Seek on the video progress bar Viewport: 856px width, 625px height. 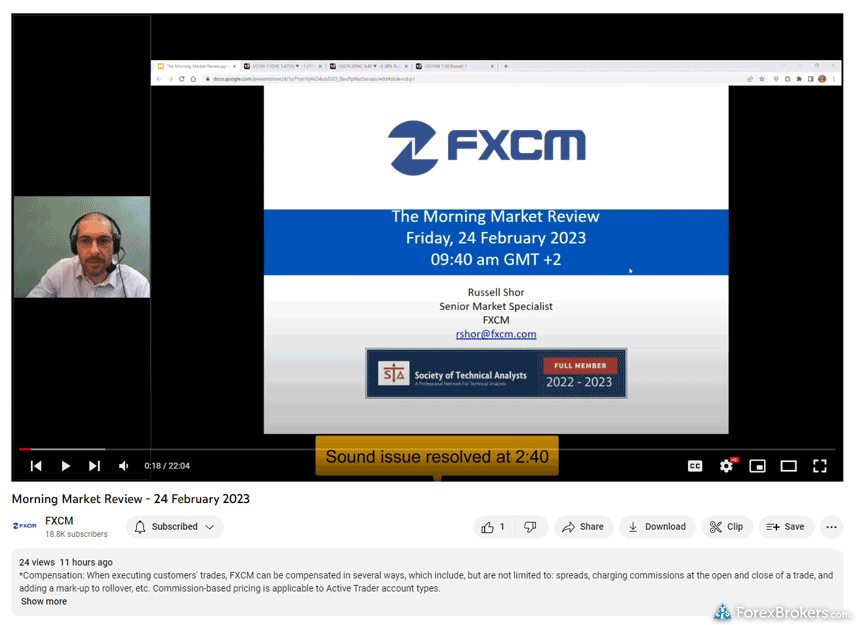click(x=400, y=450)
